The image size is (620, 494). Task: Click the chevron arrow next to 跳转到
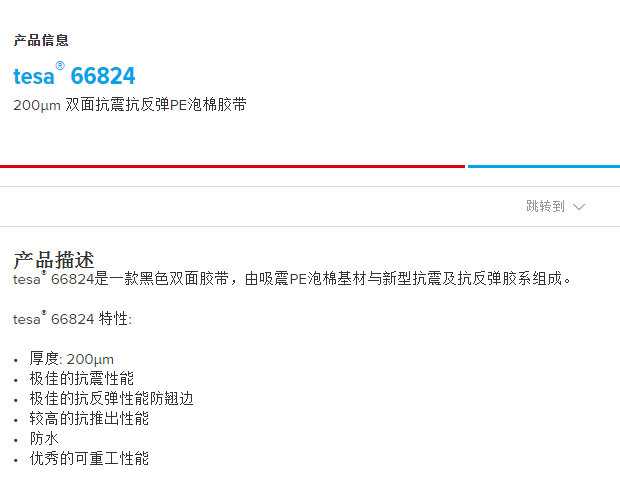pyautogui.click(x=579, y=207)
